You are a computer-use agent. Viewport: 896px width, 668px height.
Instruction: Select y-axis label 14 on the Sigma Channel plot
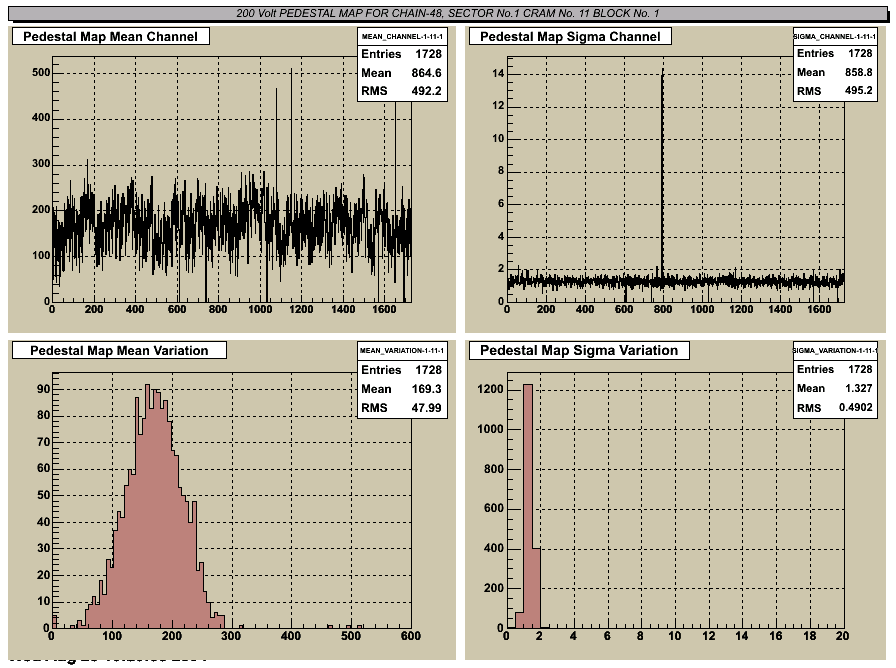pyautogui.click(x=498, y=73)
